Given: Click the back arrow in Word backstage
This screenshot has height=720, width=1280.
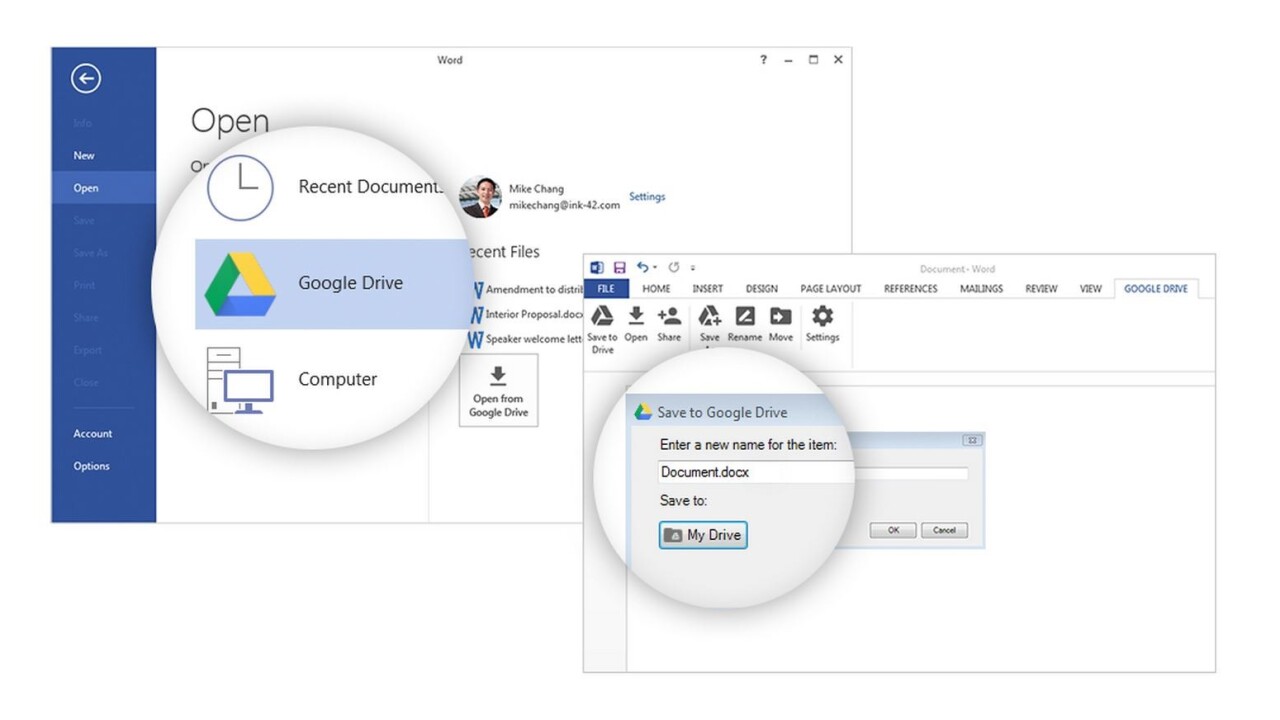Looking at the screenshot, I should click(86, 79).
